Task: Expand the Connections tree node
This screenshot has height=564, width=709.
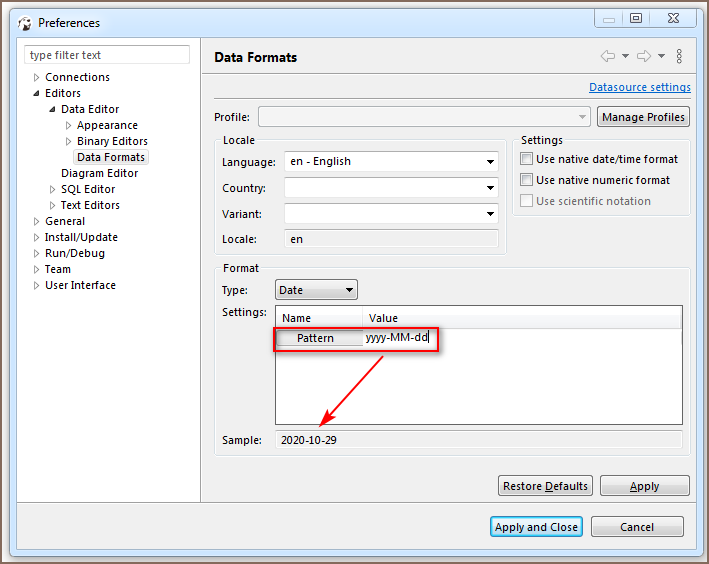Action: (37, 78)
